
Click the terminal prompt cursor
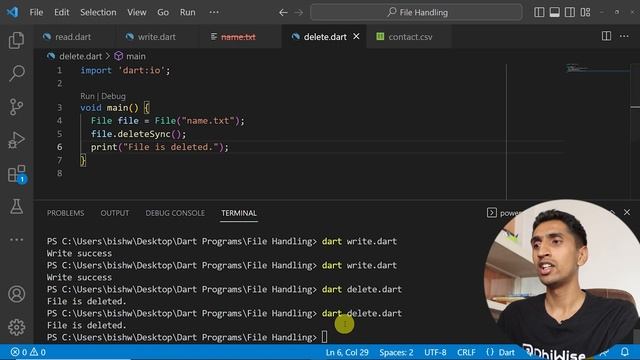click(324, 337)
